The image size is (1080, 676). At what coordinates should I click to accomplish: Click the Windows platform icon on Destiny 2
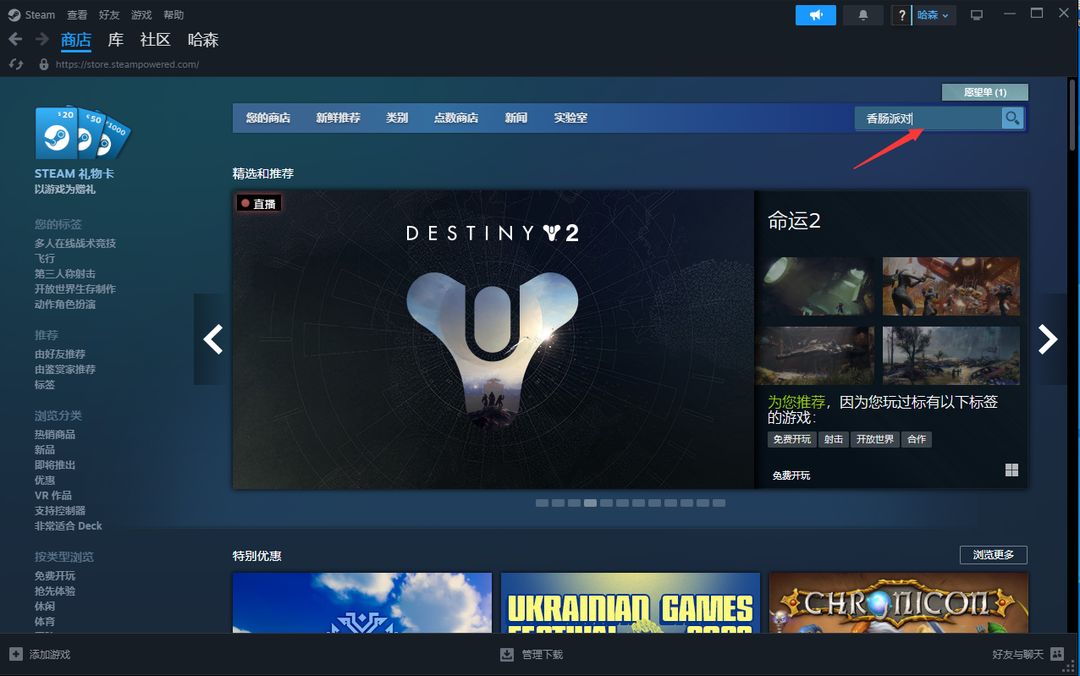coord(1011,470)
